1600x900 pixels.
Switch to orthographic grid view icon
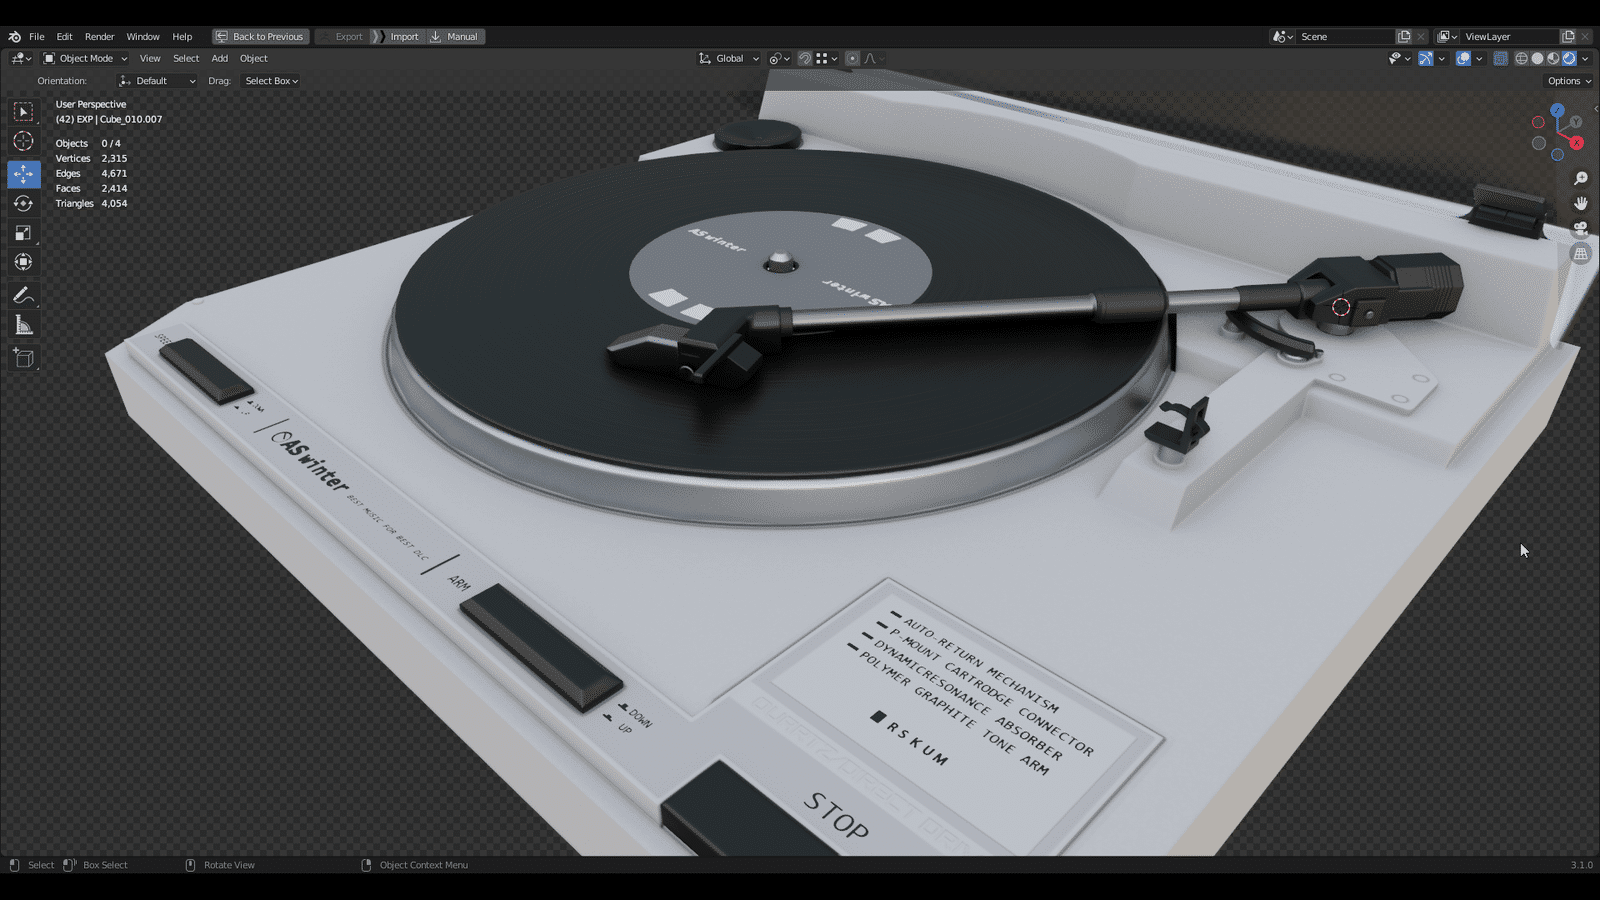pyautogui.click(x=1581, y=254)
